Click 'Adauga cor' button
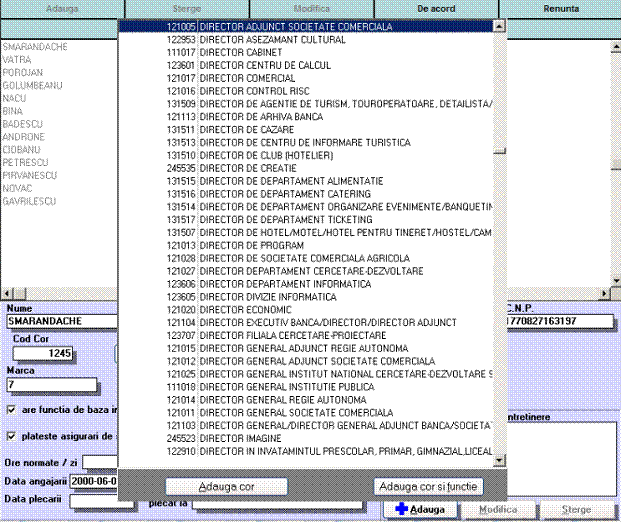624x522 pixels. pyautogui.click(x=226, y=486)
